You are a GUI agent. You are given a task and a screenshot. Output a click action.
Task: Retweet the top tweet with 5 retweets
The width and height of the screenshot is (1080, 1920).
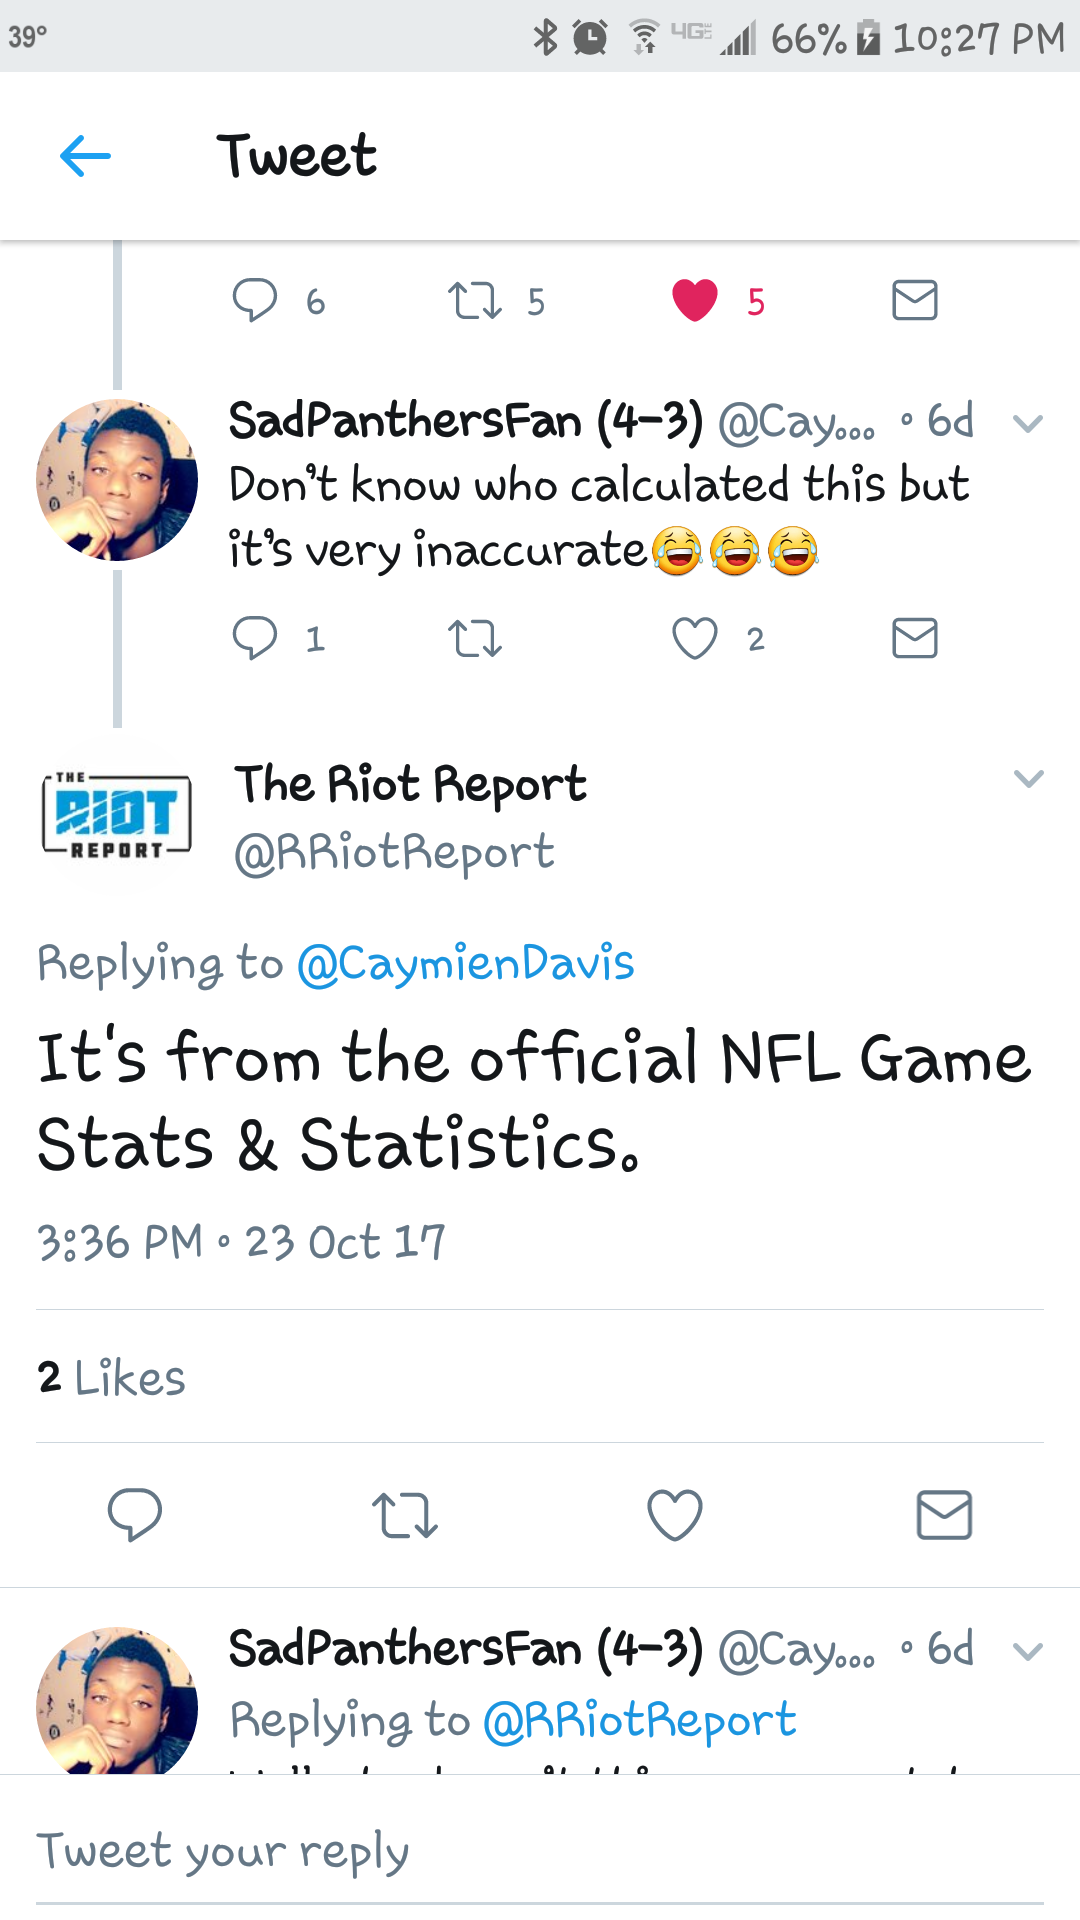[474, 301]
